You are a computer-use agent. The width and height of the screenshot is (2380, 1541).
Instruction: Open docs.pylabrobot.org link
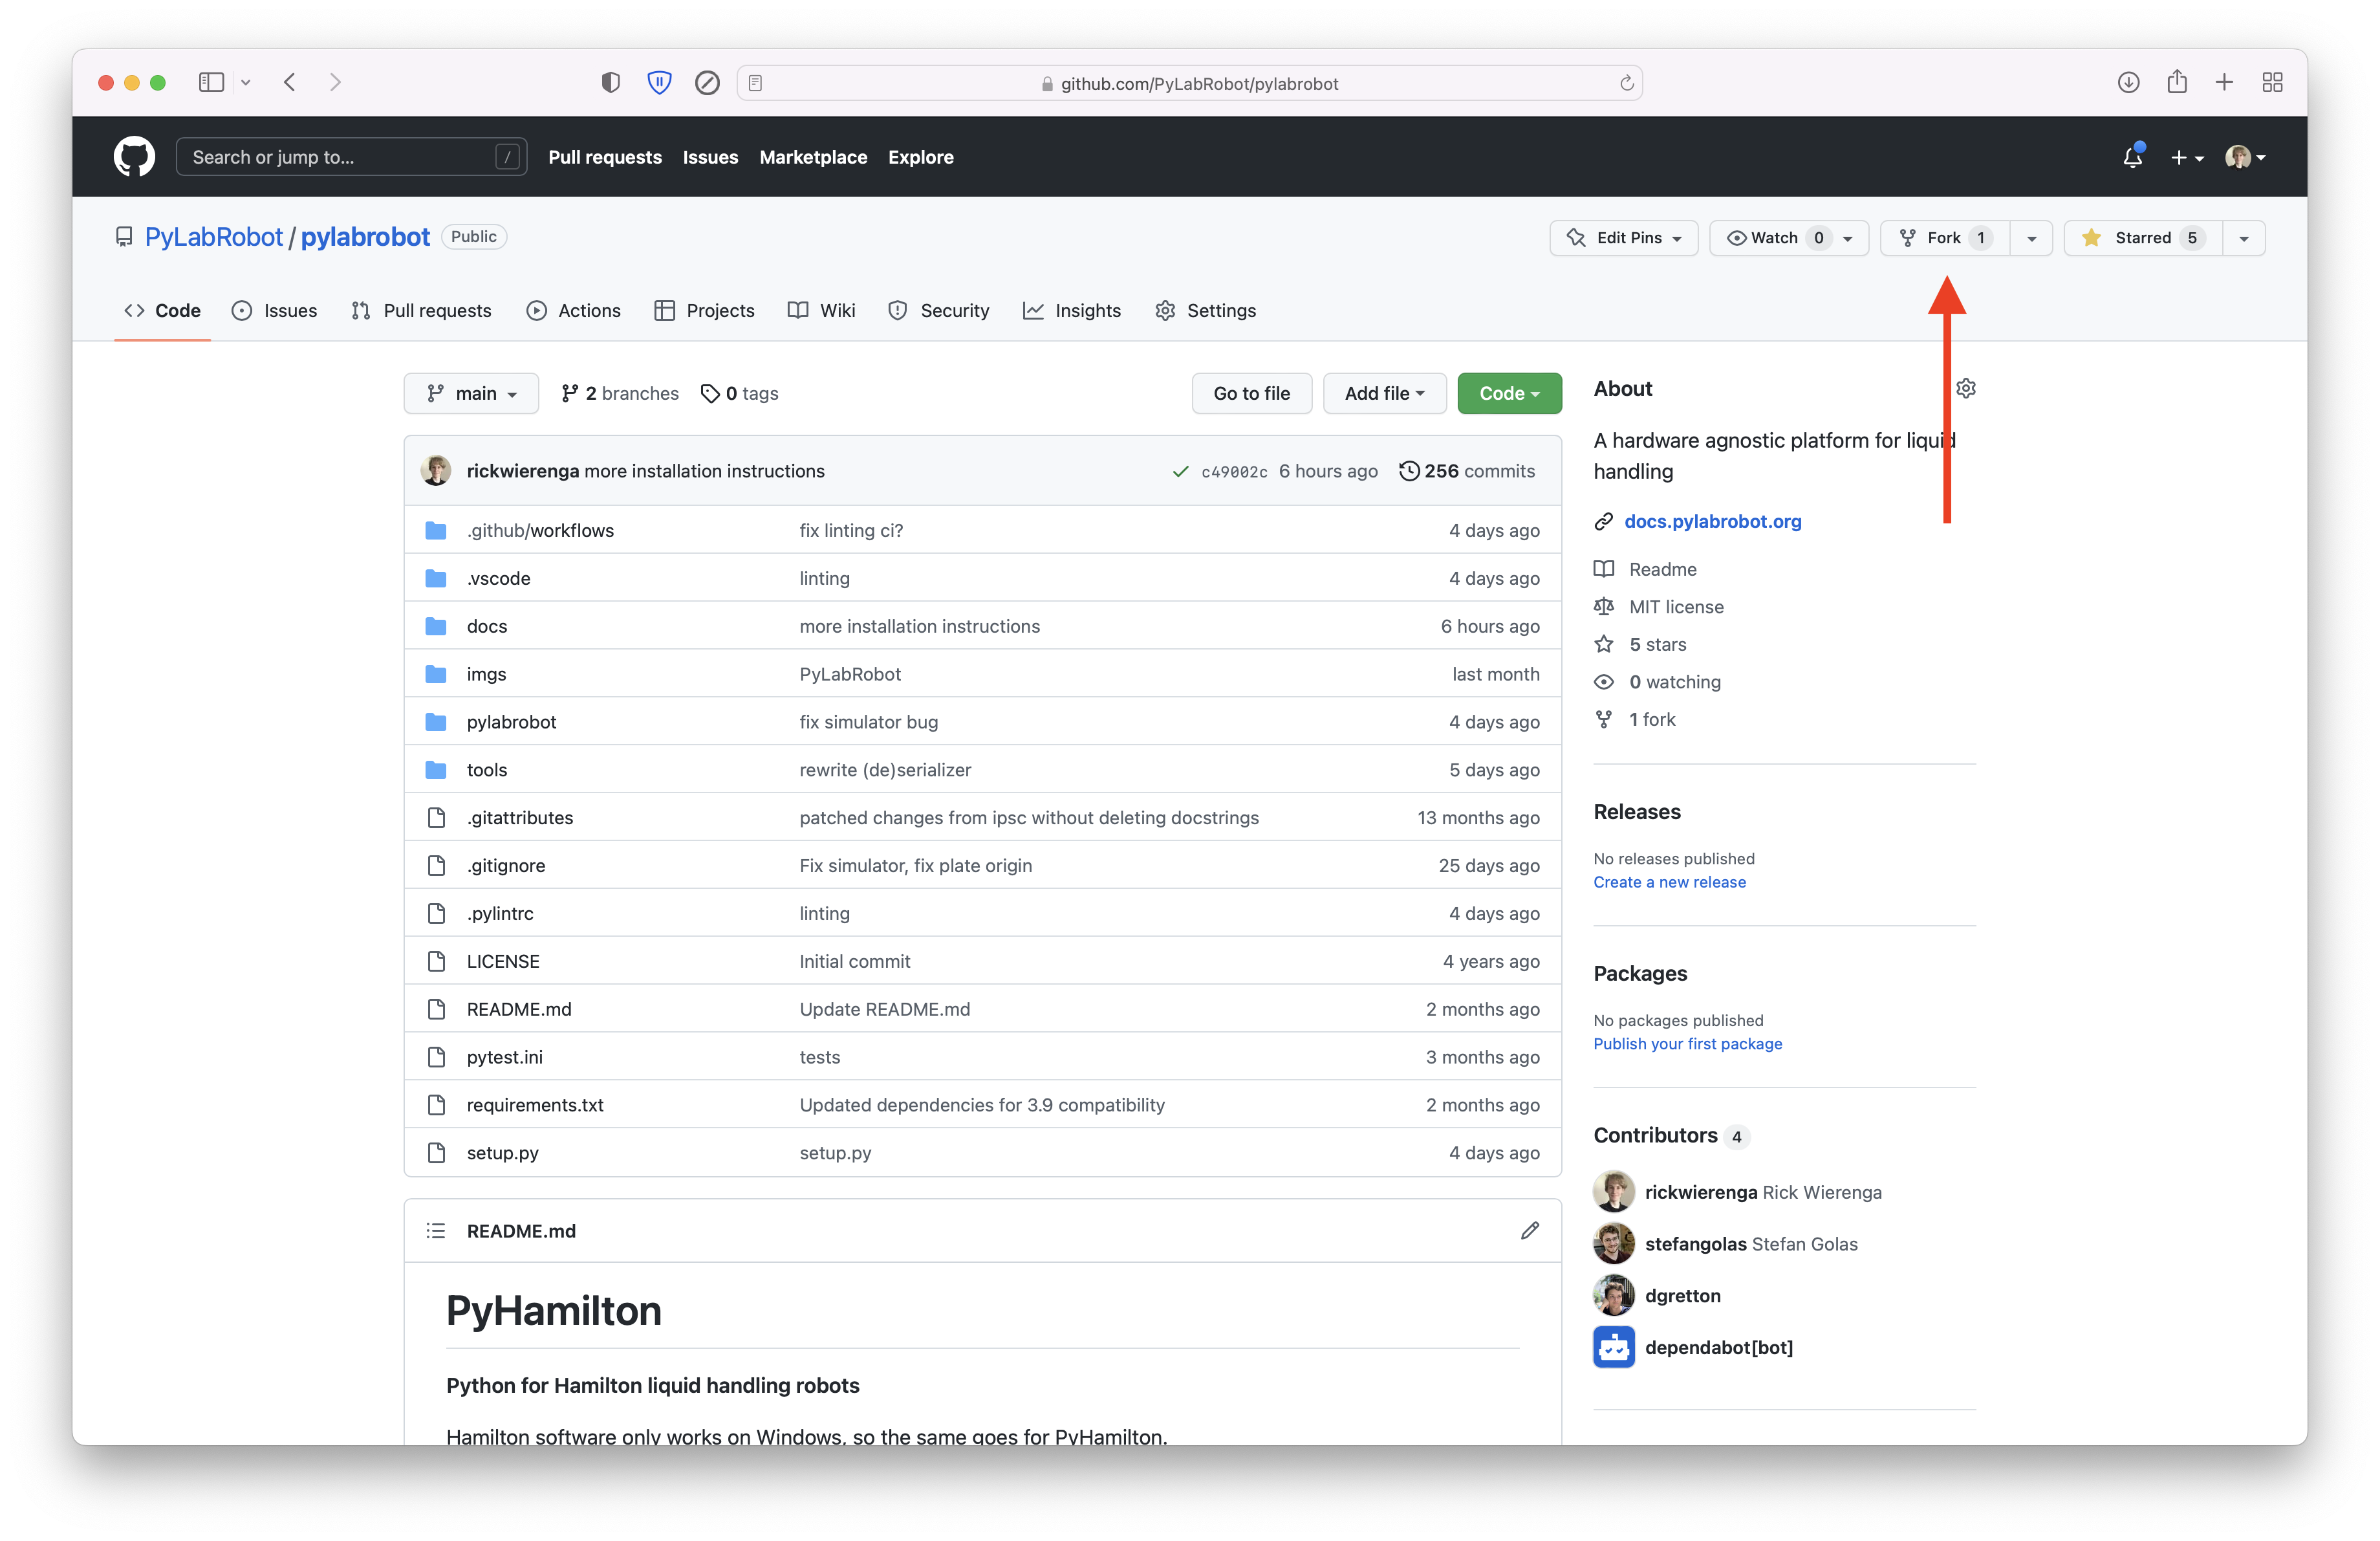click(x=1712, y=521)
